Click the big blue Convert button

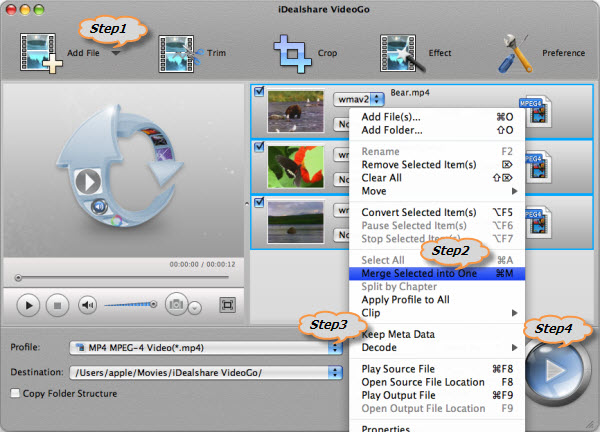556,373
